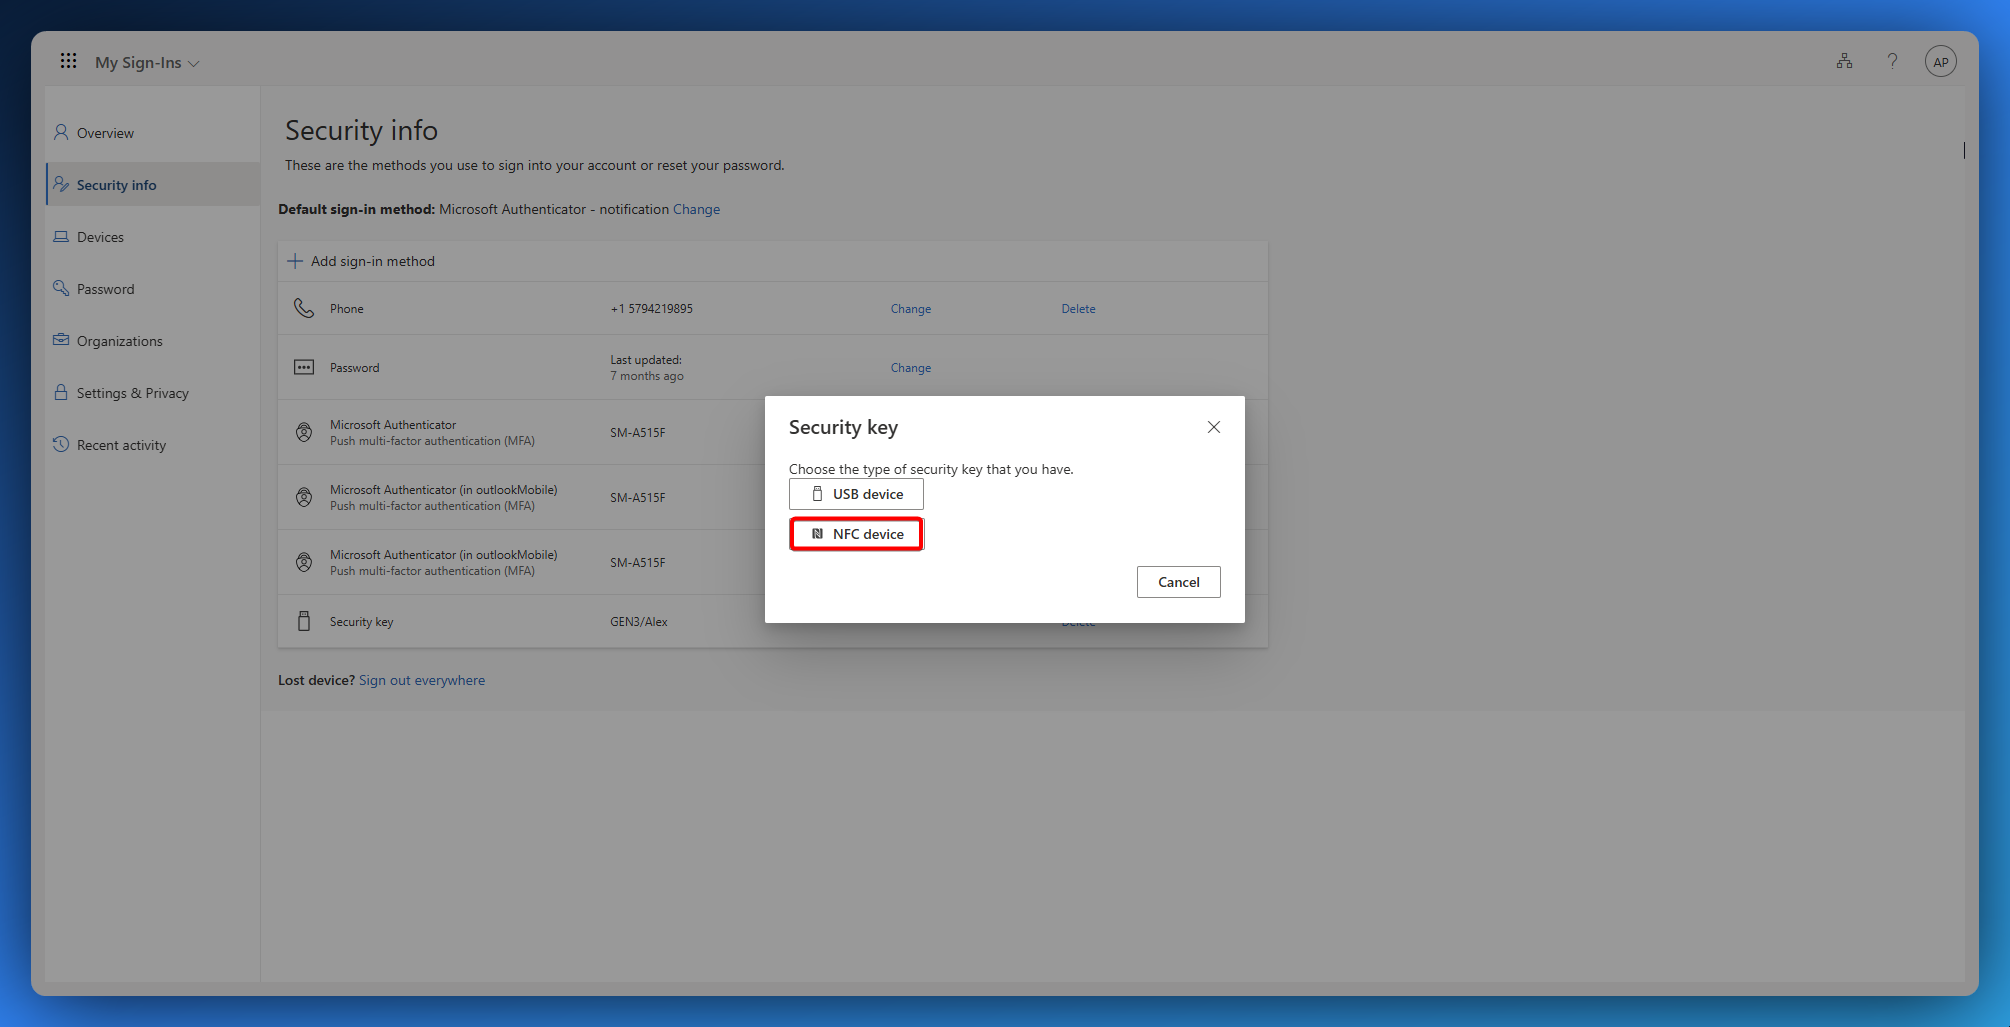Image resolution: width=2010 pixels, height=1027 pixels.
Task: Open Recent activity in sidebar
Action: [153, 445]
